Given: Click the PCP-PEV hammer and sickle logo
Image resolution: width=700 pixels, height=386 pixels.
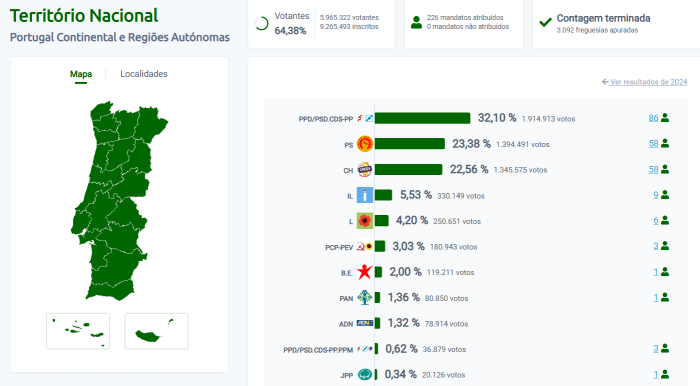Looking at the screenshot, I should pyautogui.click(x=361, y=246).
